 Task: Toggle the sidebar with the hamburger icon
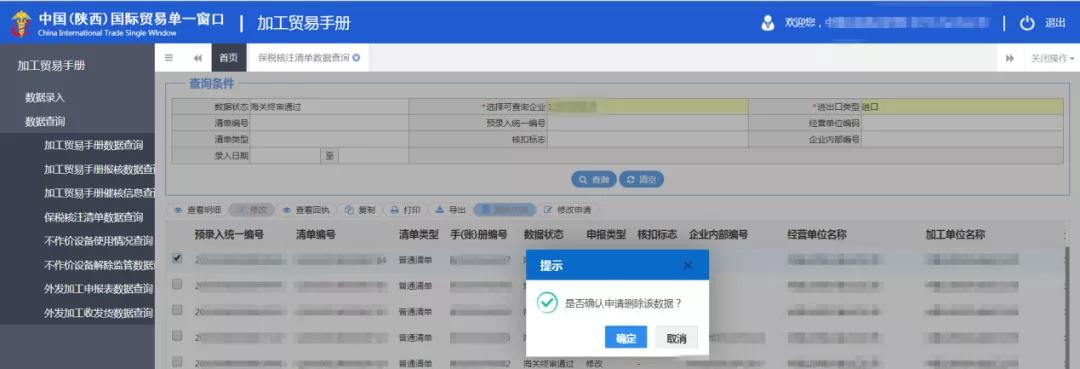pyautogui.click(x=169, y=58)
